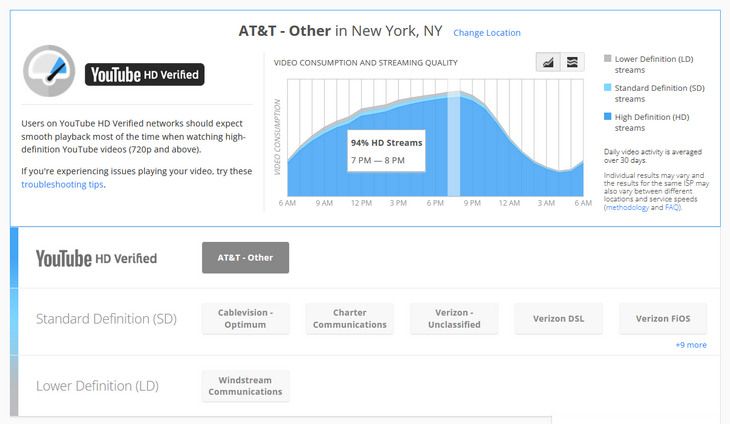Click the Standard Definition (SD) row heading
The width and height of the screenshot is (730, 424).
107,319
